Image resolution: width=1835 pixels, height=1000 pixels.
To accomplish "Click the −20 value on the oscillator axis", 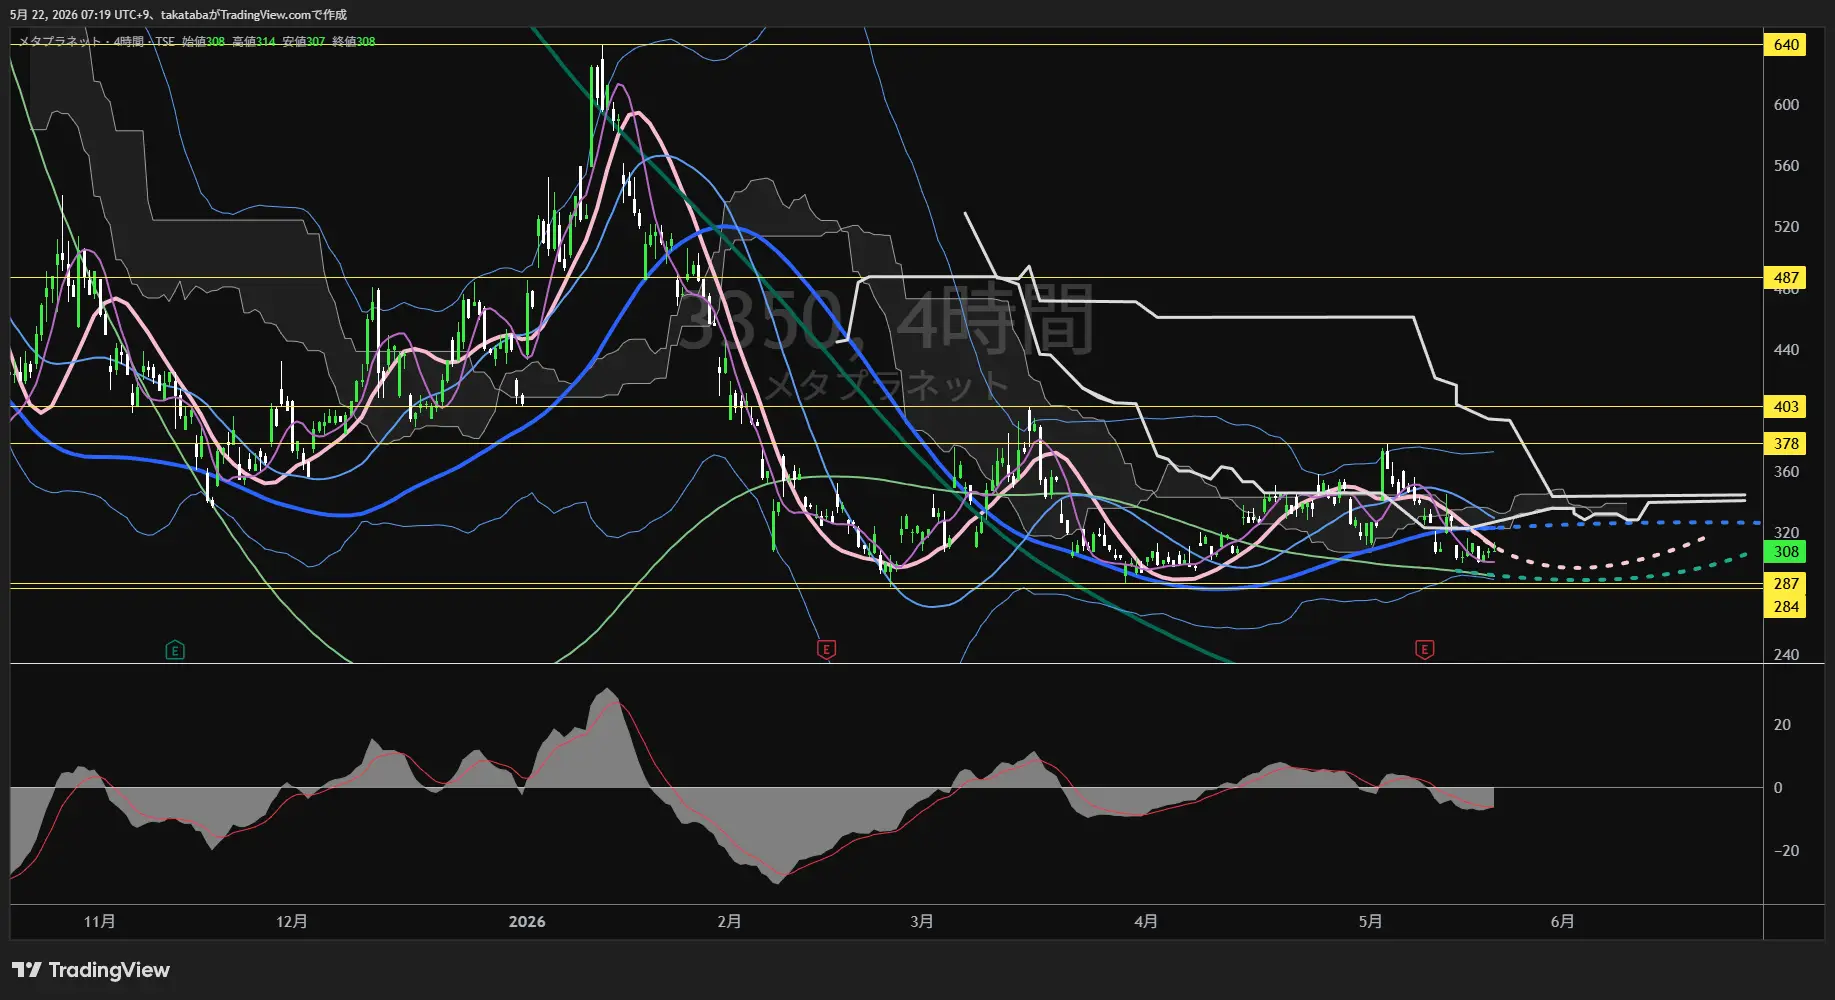I will [x=1786, y=851].
